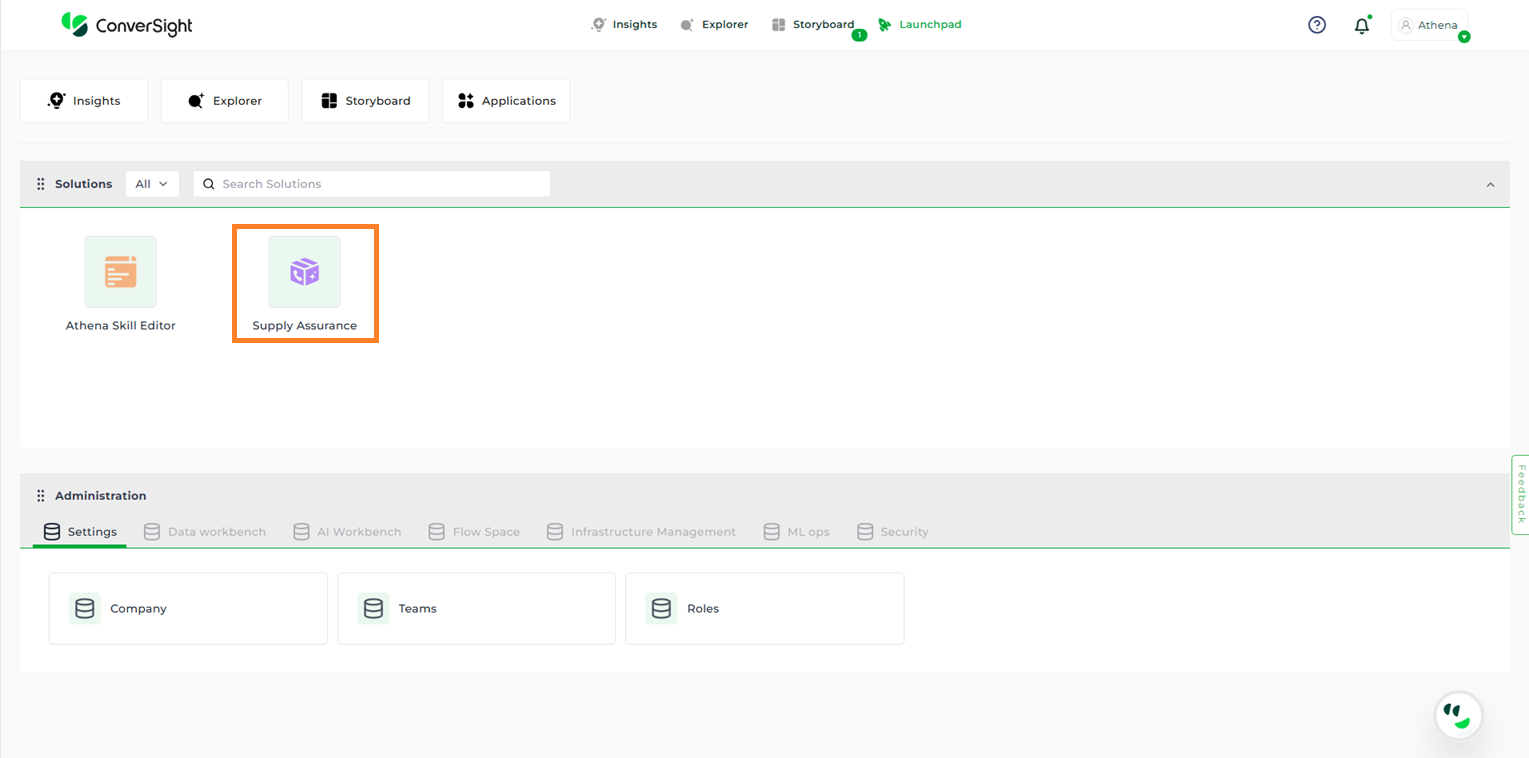Expand the All solutions filter dropdown
The image size is (1529, 758).
pos(152,184)
